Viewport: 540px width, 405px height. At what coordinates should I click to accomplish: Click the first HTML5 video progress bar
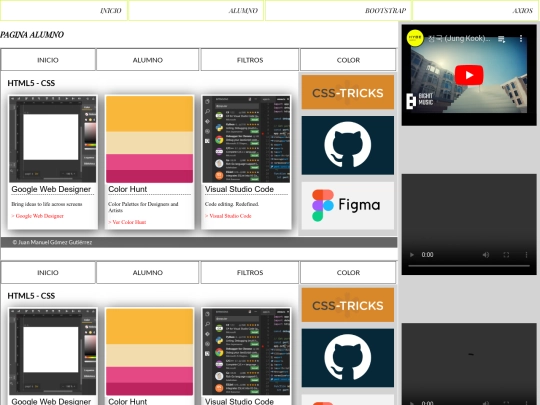469,266
